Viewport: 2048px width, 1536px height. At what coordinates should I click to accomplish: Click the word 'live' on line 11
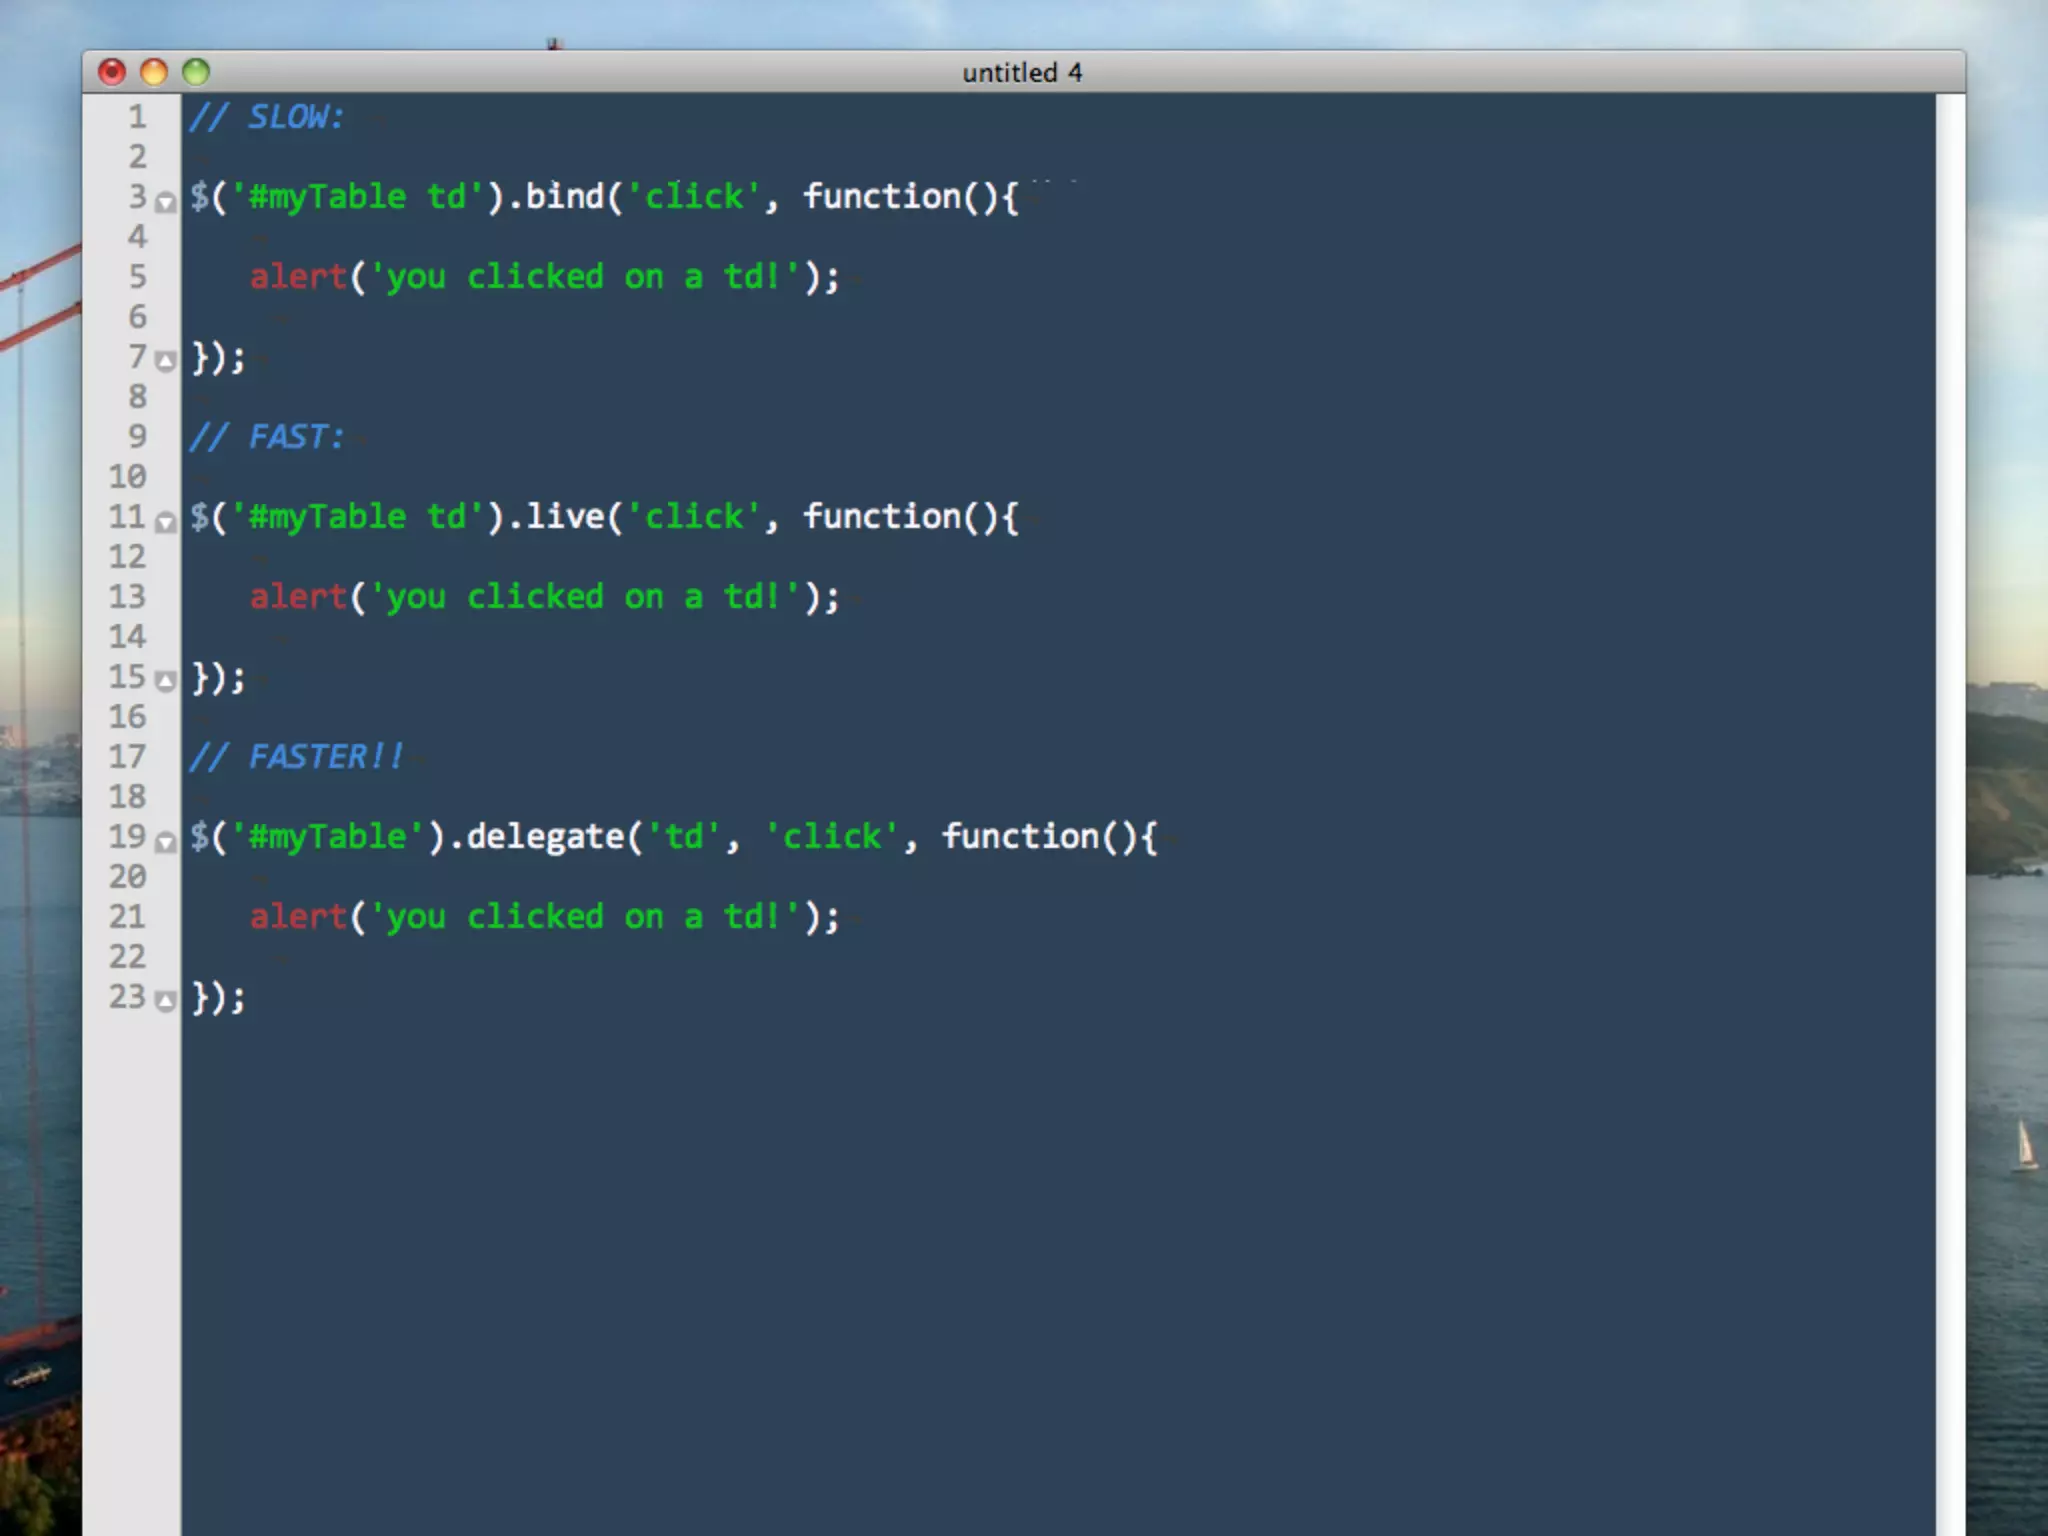pos(565,517)
